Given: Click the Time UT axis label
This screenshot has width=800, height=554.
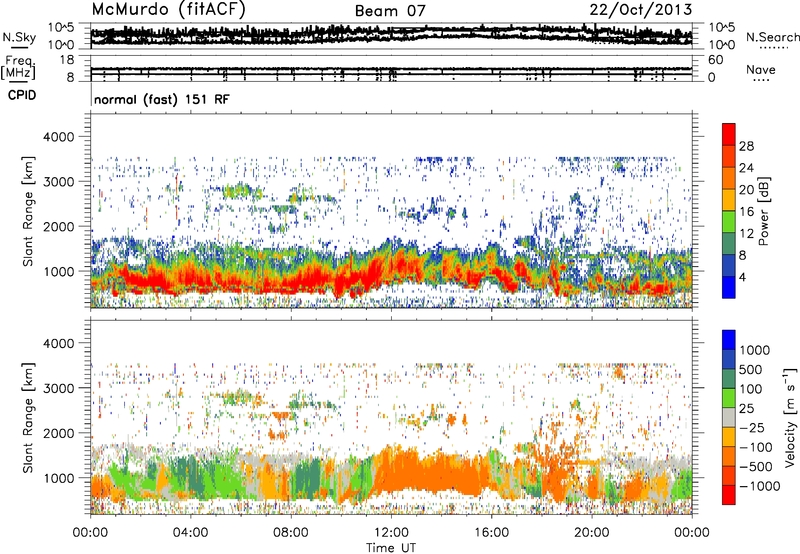Looking at the screenshot, I should tap(391, 548).
